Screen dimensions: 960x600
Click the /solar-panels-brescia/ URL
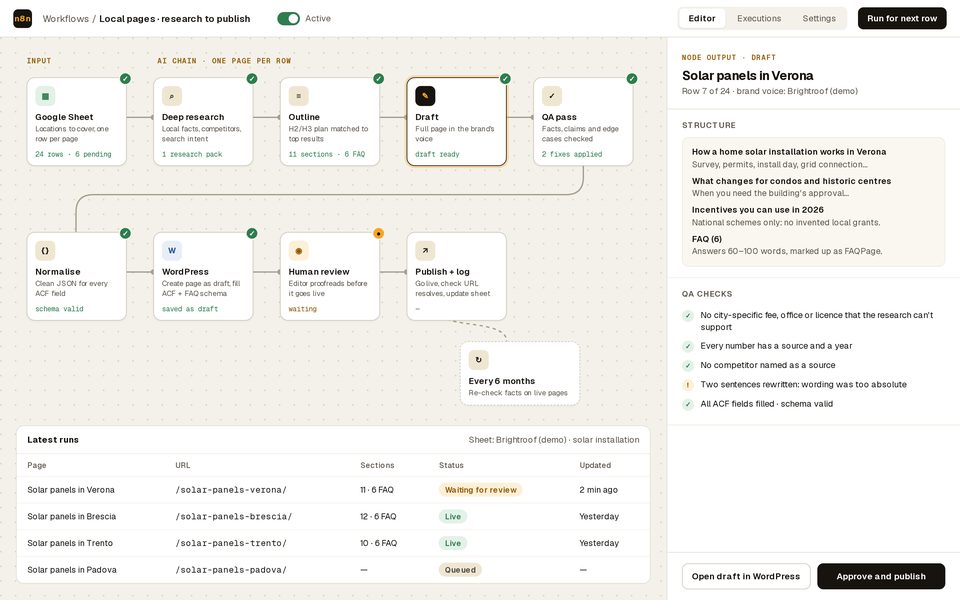tap(233, 516)
